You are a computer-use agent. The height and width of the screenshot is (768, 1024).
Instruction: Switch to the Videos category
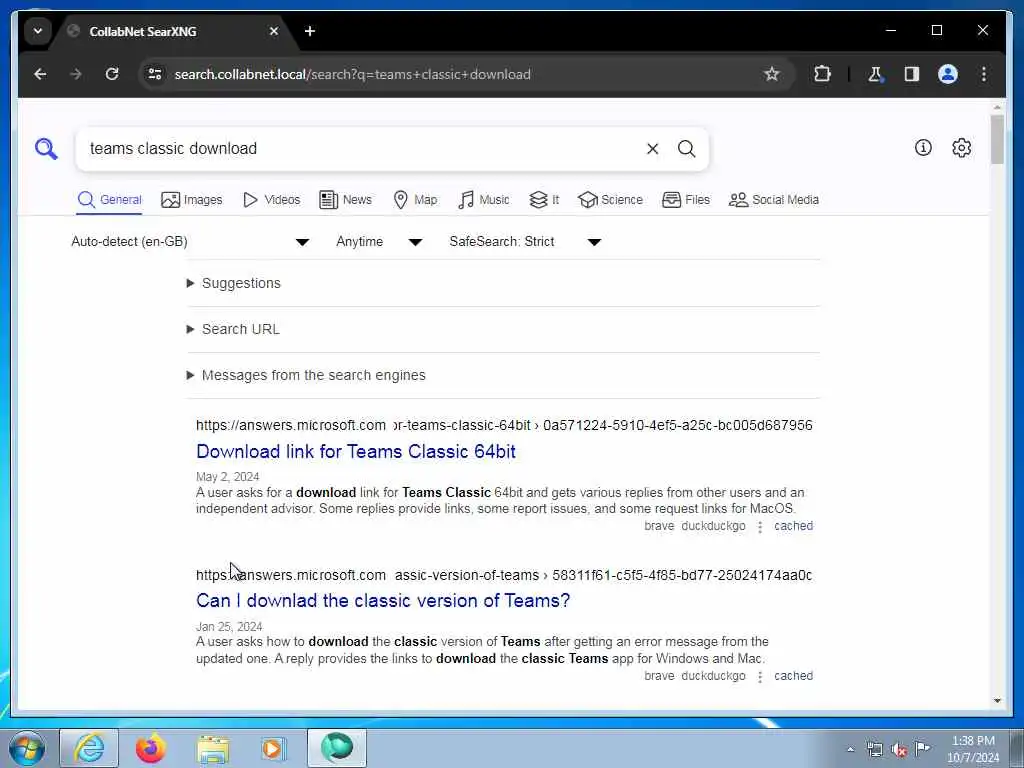click(272, 200)
